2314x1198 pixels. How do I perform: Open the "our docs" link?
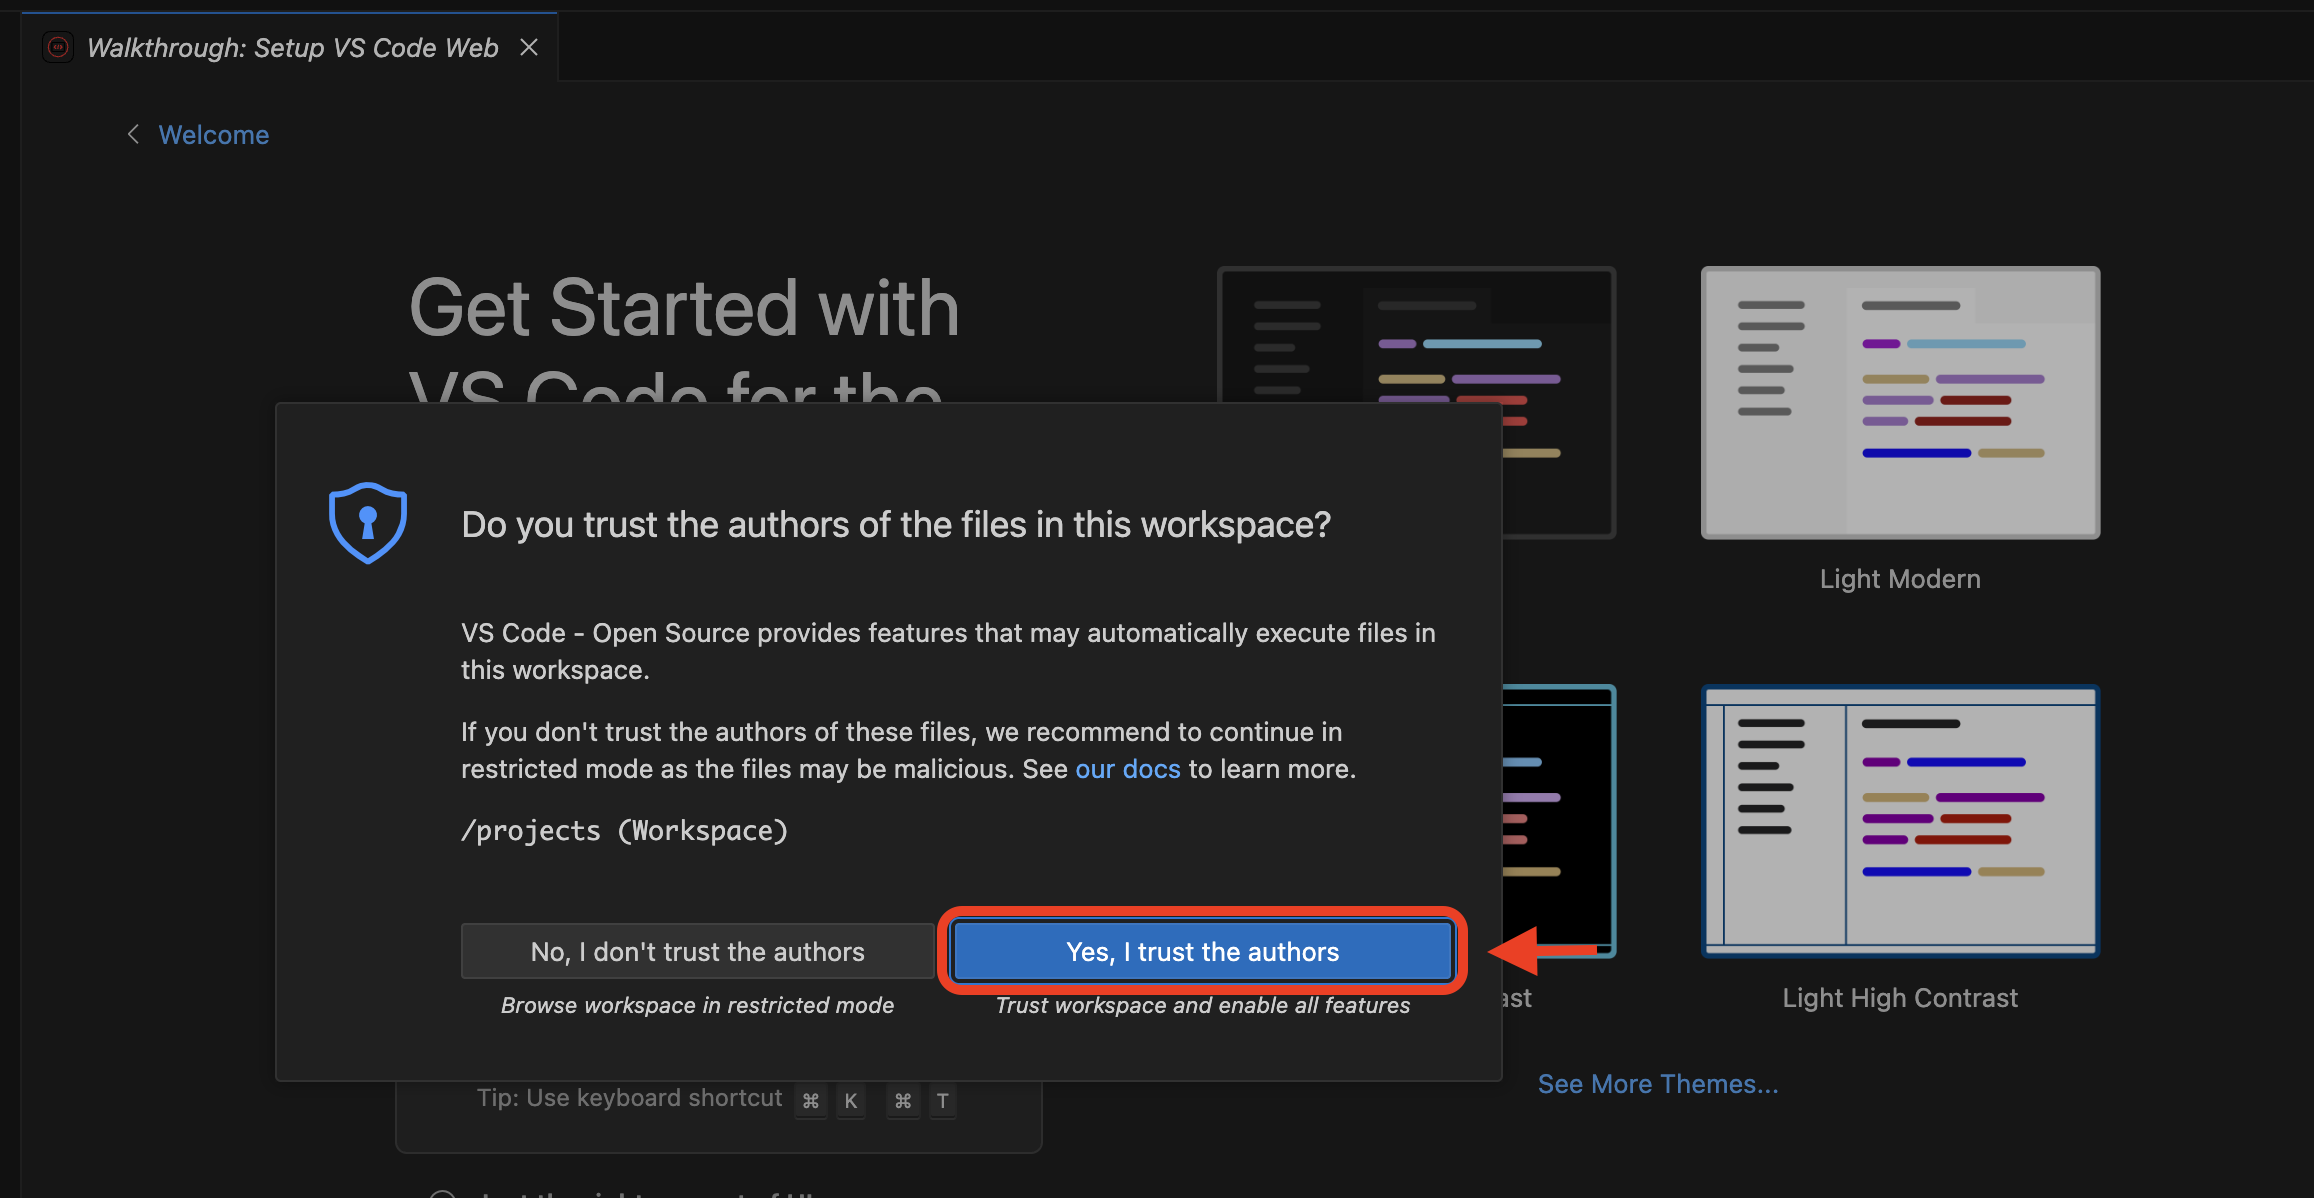(x=1127, y=769)
